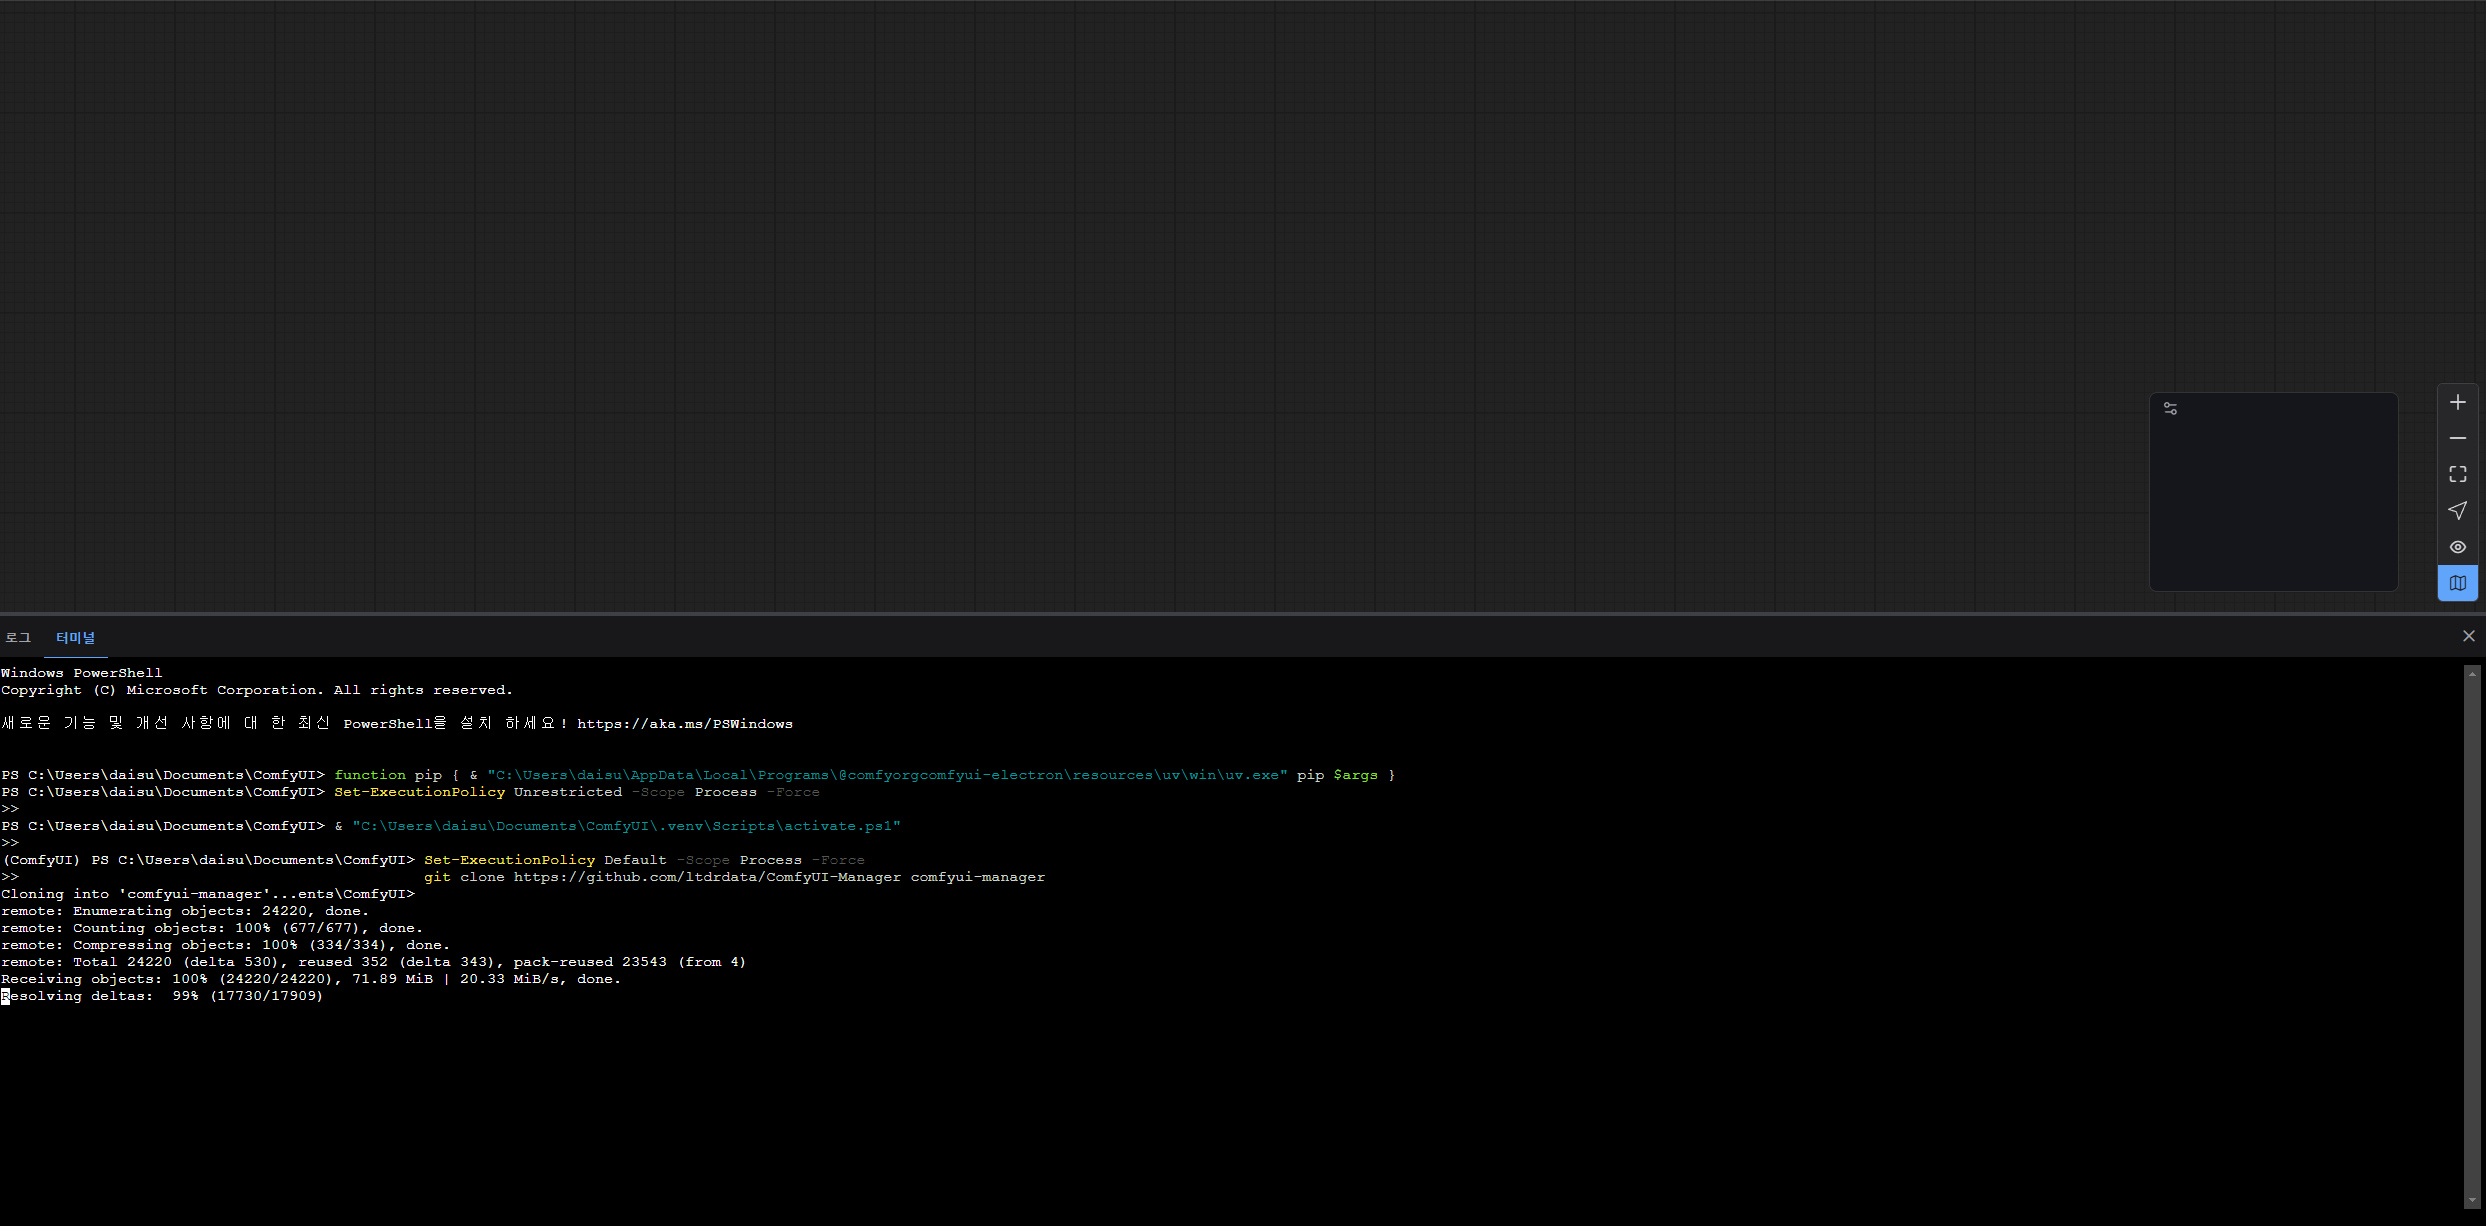Toggle link visibility with the eye icon

[x=2457, y=547]
